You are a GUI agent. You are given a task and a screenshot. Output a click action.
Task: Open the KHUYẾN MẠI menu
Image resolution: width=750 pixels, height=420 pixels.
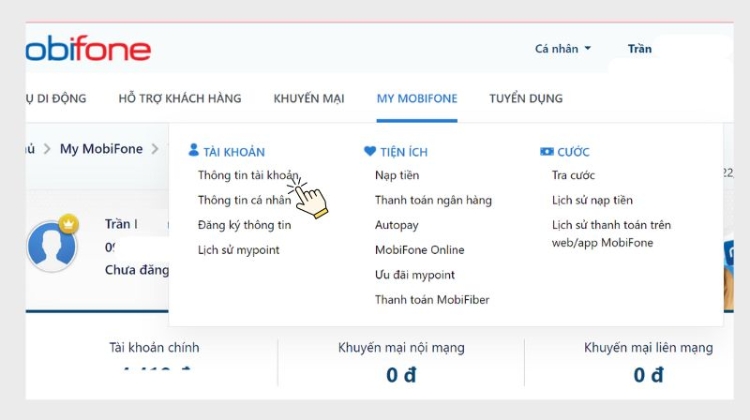(309, 99)
